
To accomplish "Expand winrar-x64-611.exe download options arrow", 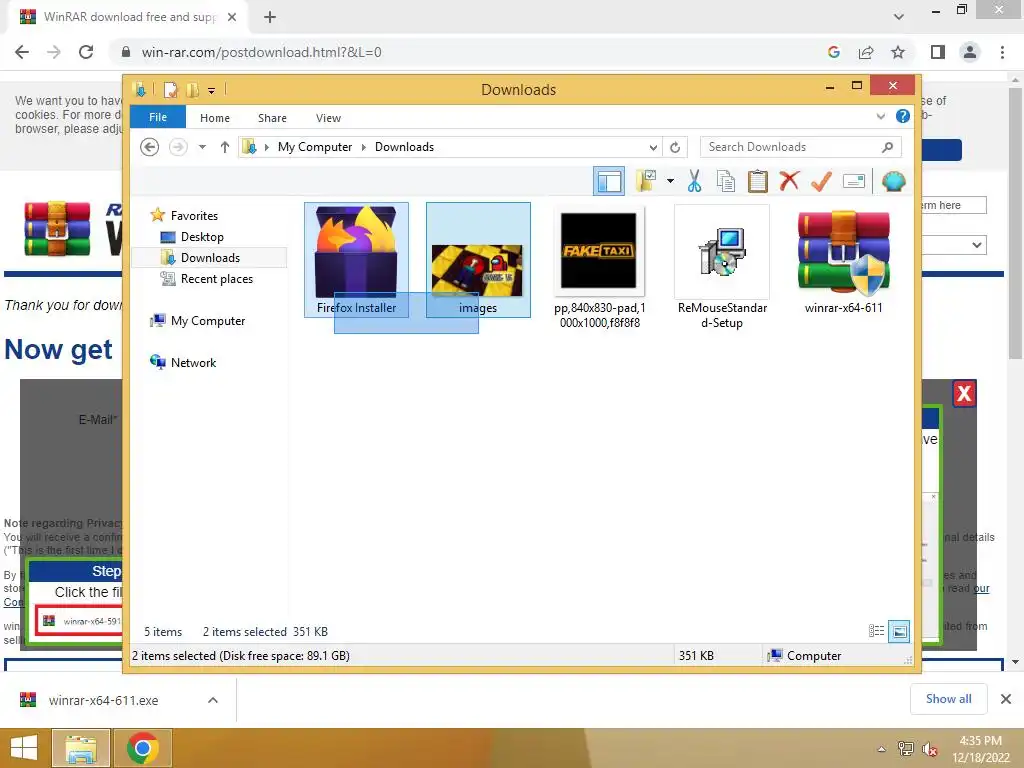I will click(x=212, y=700).
